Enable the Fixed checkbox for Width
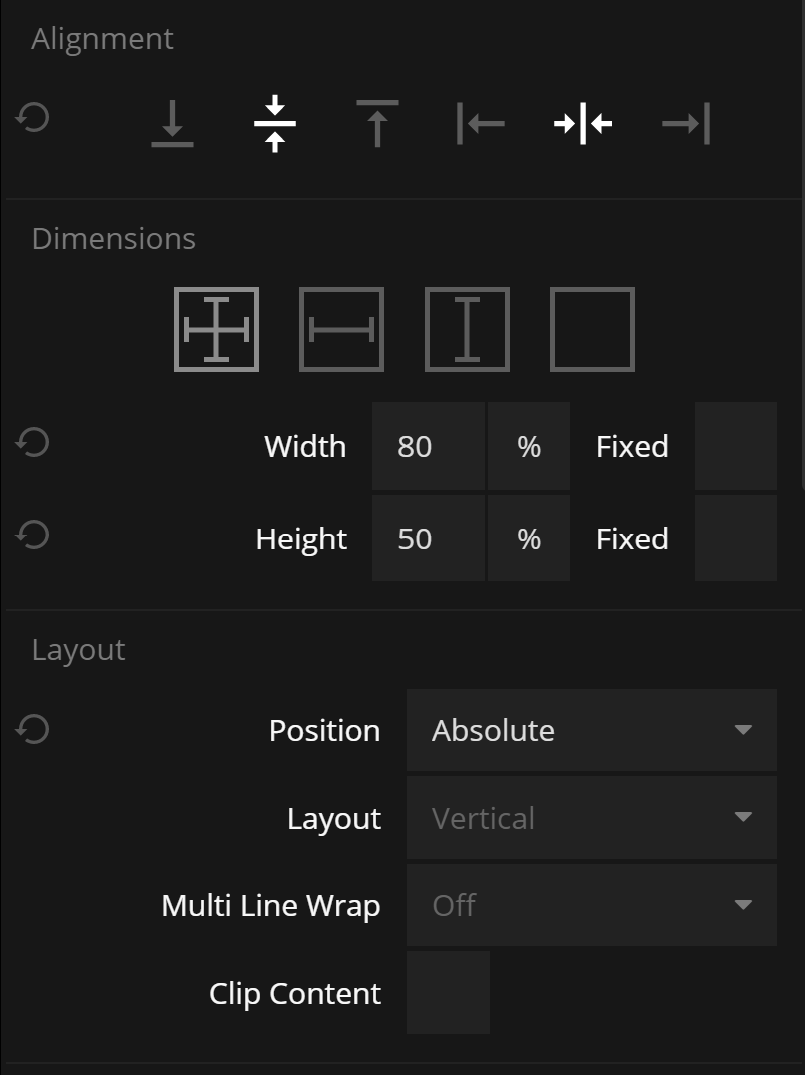Viewport: 805px width, 1075px height. (x=735, y=446)
